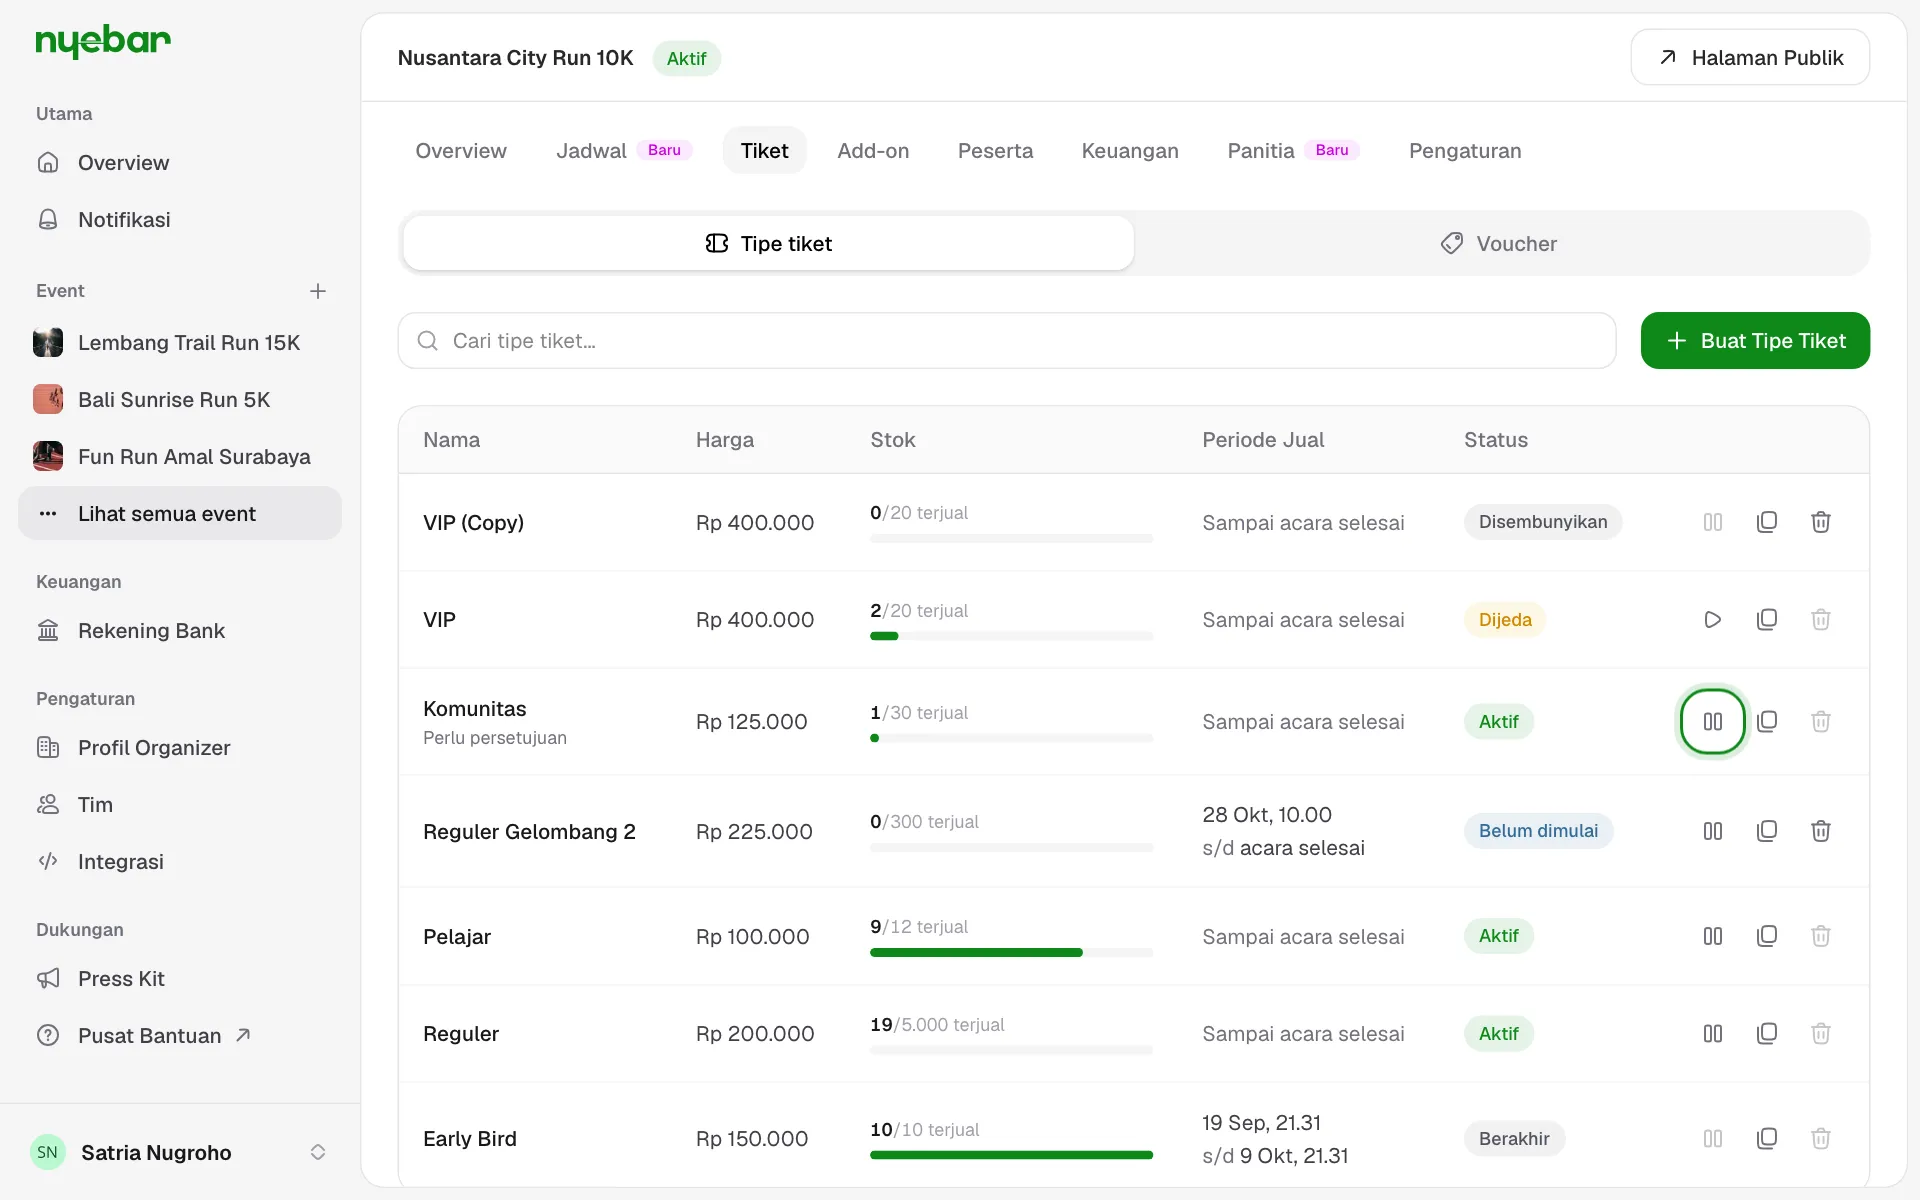Open Integrasi settings
Viewport: 1920px width, 1200px height.
coord(180,862)
